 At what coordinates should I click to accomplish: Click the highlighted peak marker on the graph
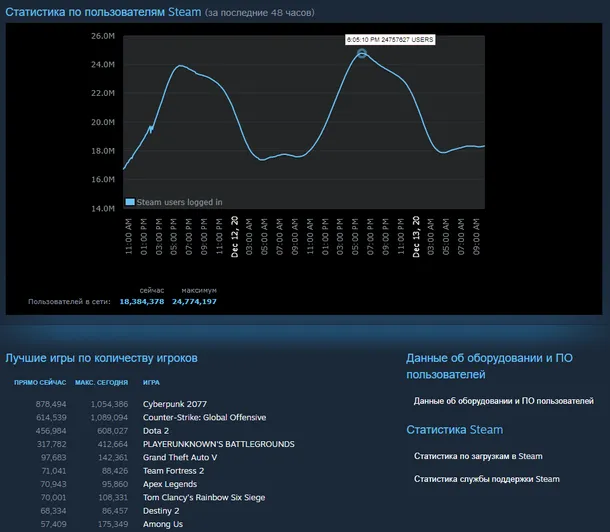362,53
